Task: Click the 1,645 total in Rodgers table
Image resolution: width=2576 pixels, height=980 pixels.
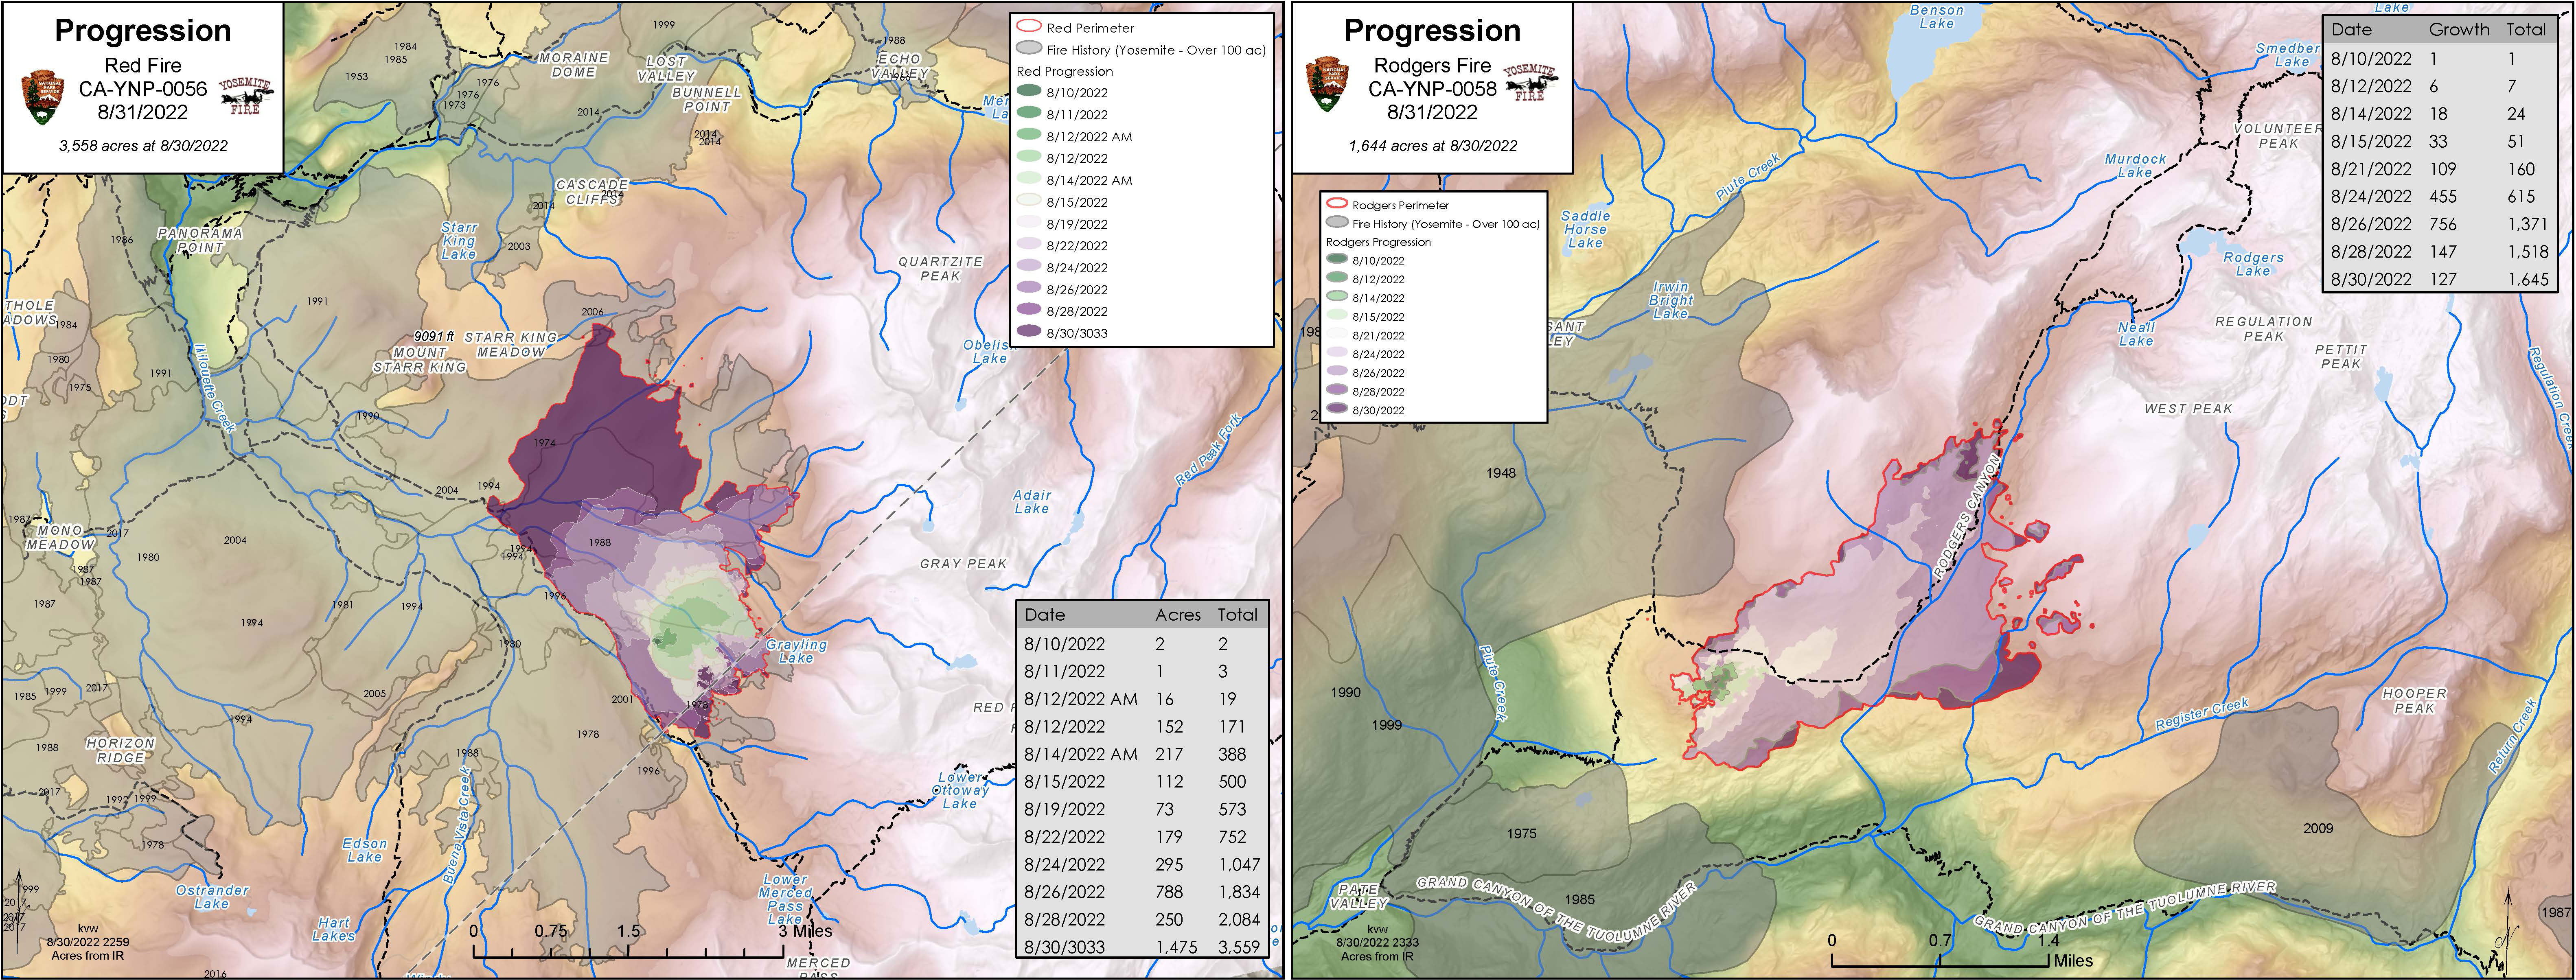Action: click(x=2528, y=279)
